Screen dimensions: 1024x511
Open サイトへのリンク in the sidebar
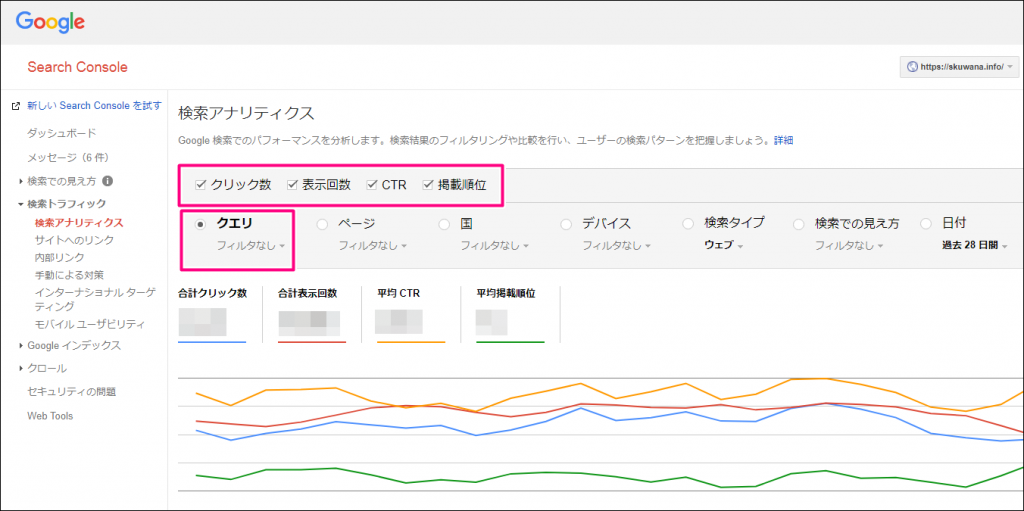click(x=74, y=240)
